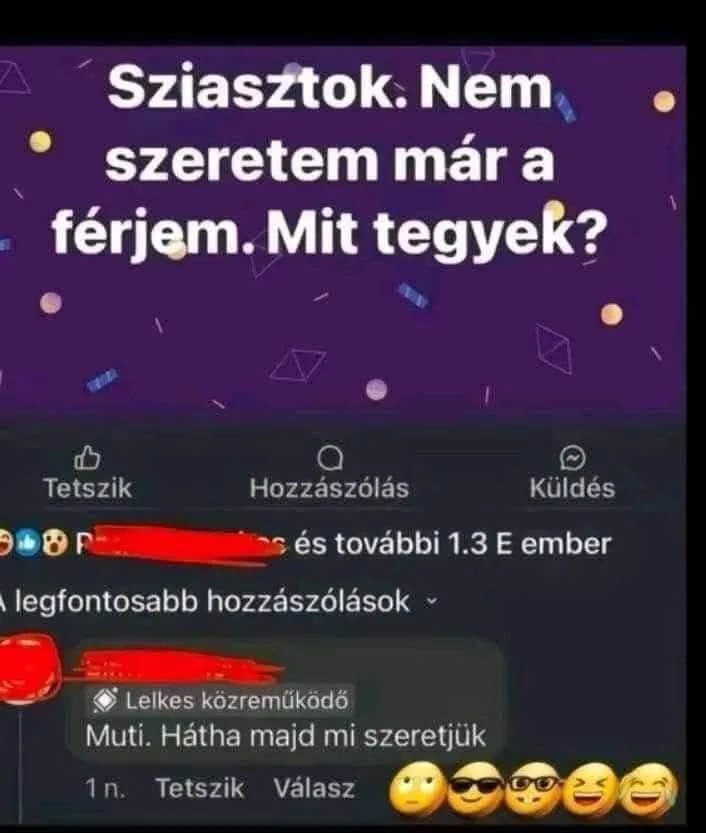
Task: Select the tears of joy emoji sticker
Action: (x=649, y=788)
